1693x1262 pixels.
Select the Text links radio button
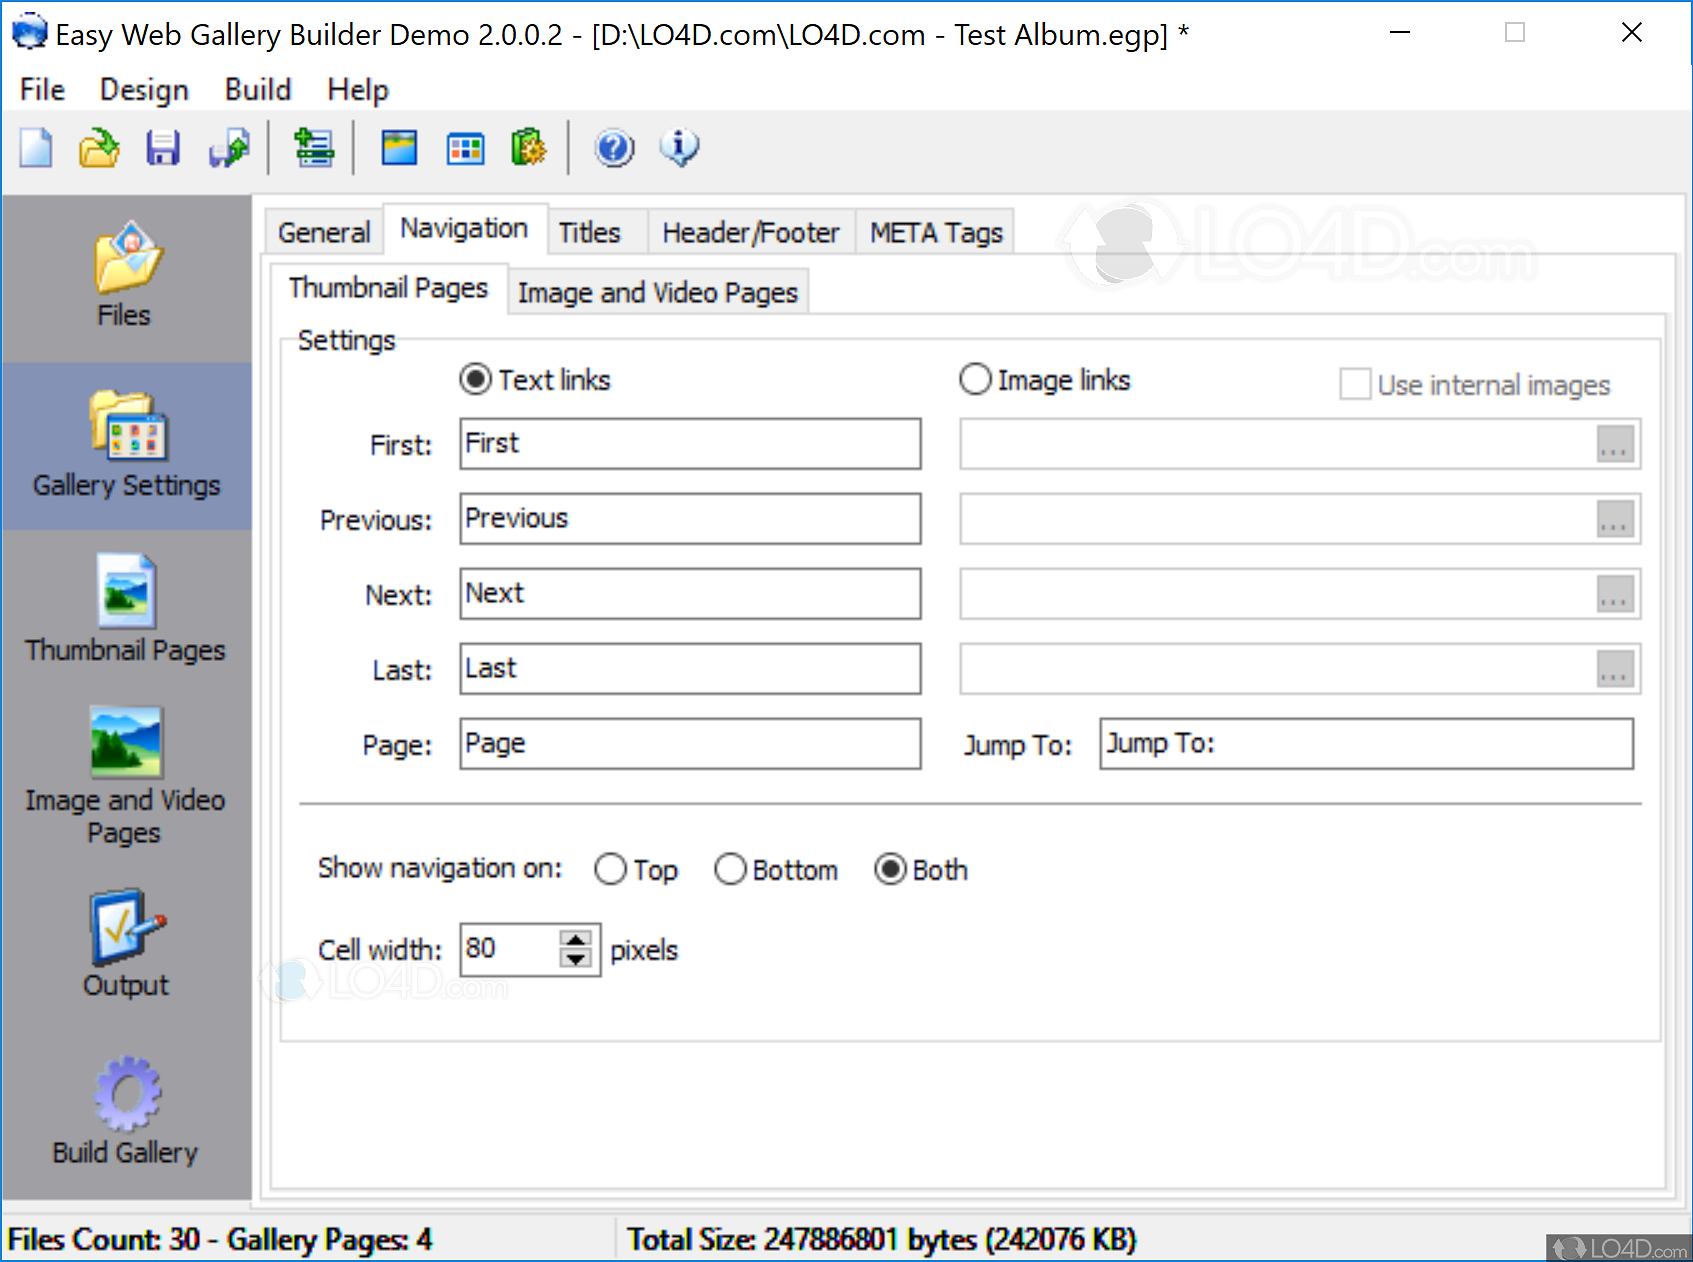[475, 379]
